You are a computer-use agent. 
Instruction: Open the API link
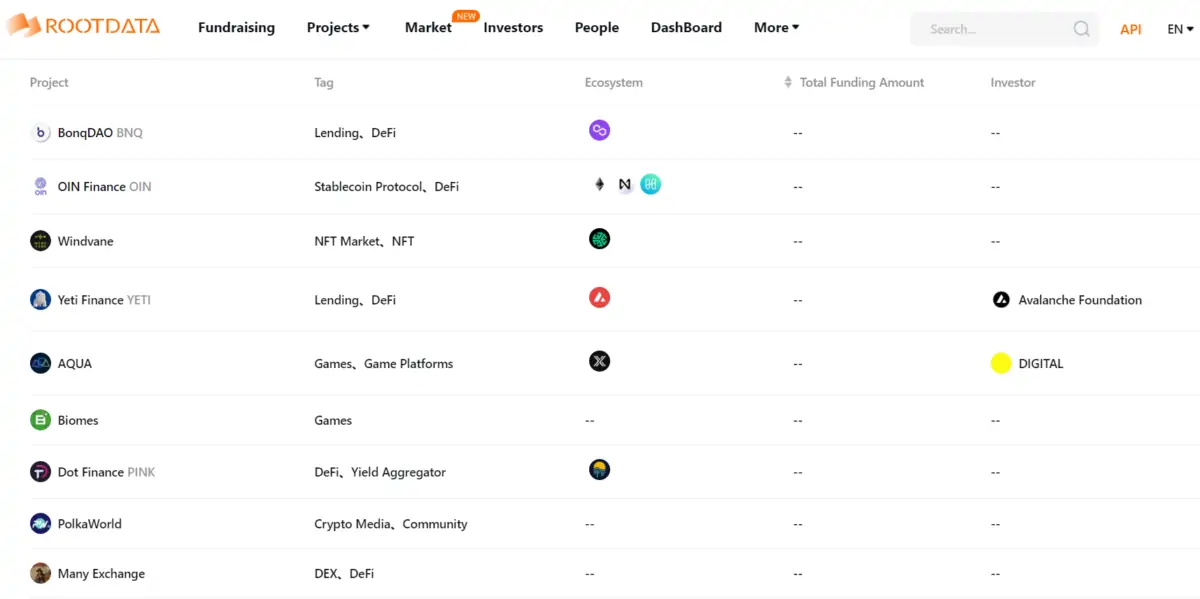[x=1131, y=29]
